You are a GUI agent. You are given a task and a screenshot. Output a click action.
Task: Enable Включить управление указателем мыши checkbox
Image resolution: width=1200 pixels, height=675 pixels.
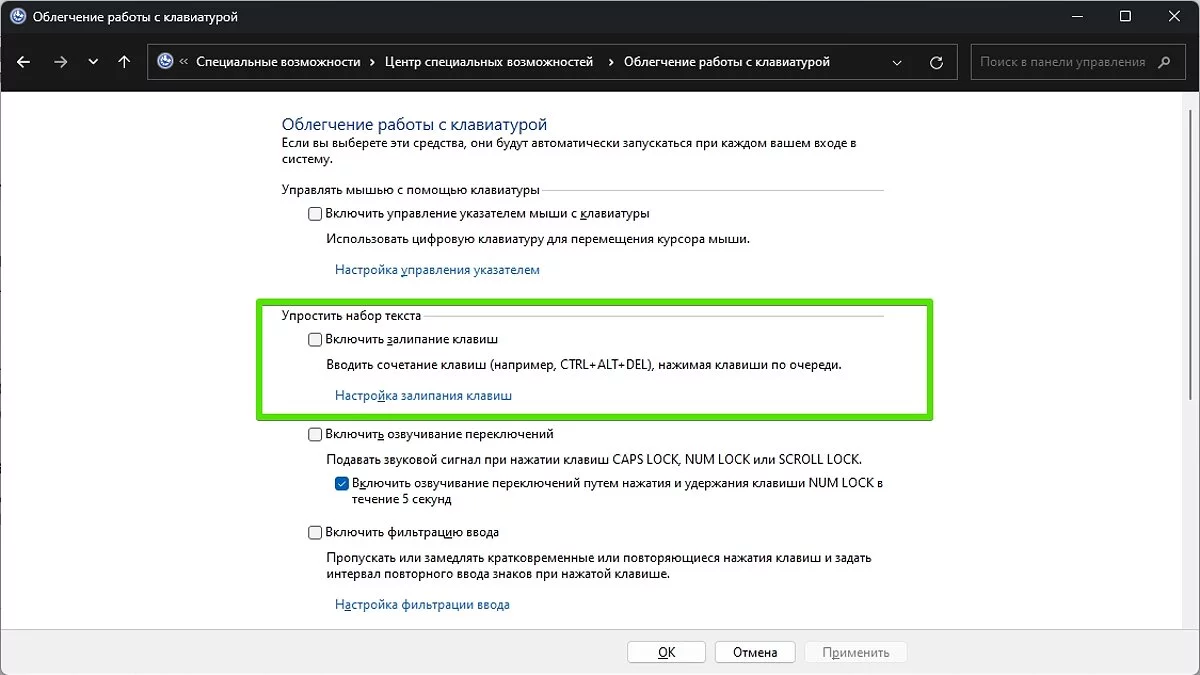316,213
